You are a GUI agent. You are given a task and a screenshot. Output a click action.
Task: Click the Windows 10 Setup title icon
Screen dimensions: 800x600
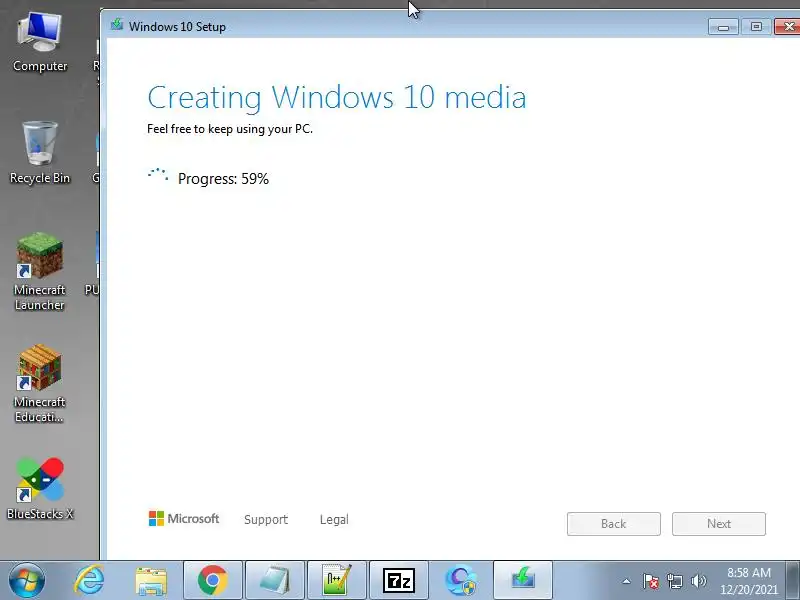[x=117, y=25]
